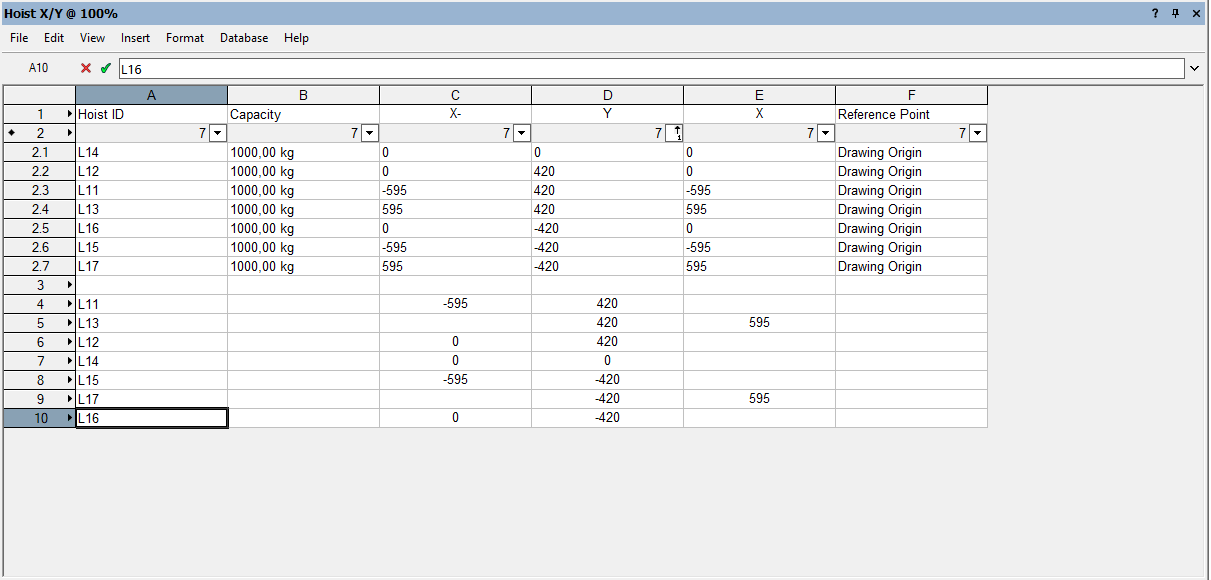Select column B header
The width and height of the screenshot is (1211, 580).
tap(303, 95)
